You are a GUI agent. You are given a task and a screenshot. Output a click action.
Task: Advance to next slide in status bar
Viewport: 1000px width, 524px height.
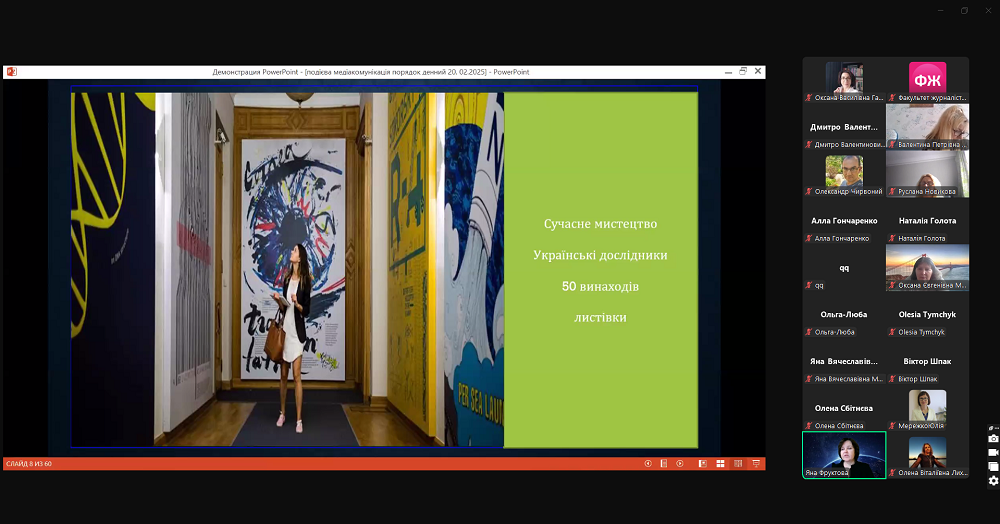point(680,463)
